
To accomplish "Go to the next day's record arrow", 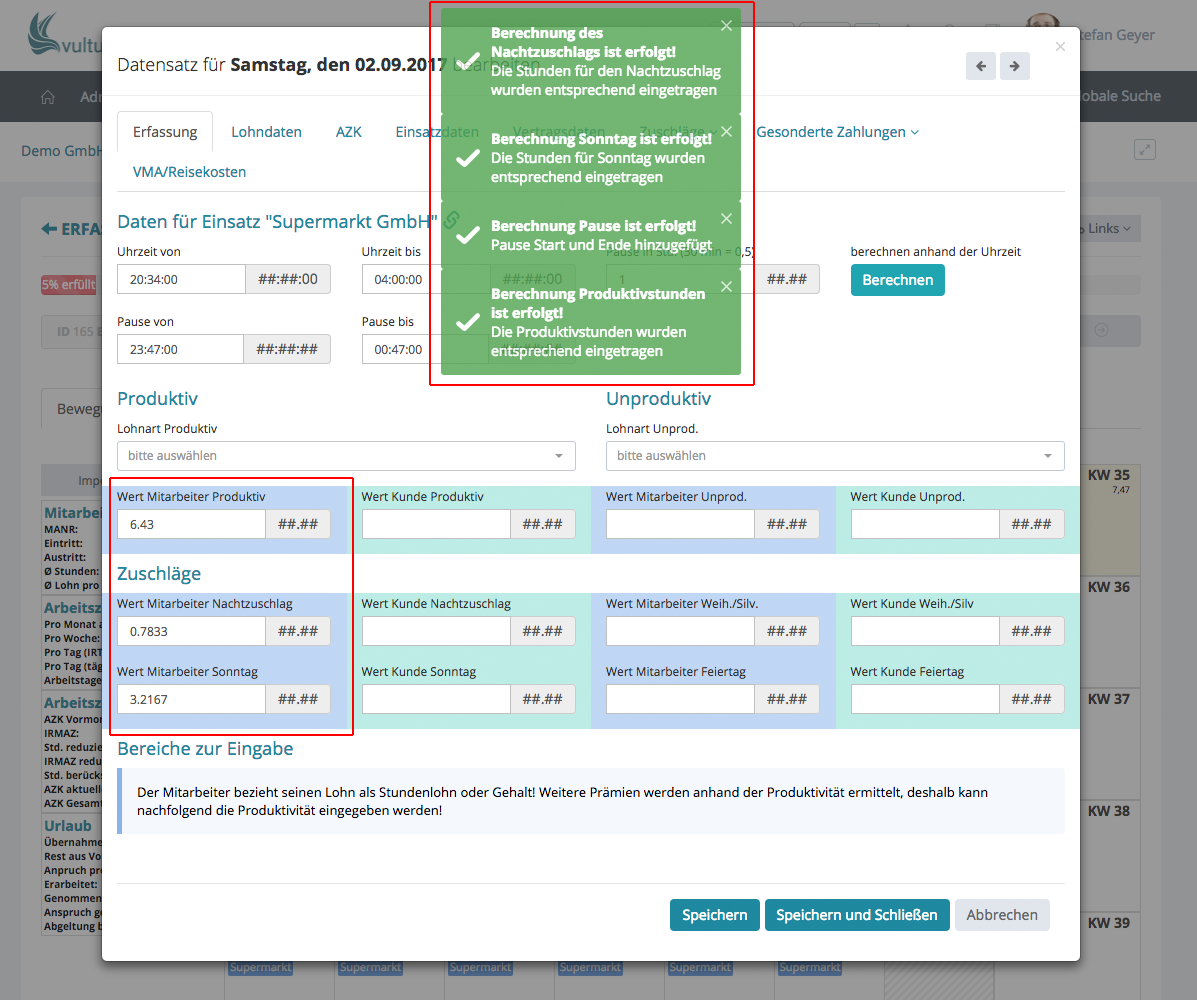I will click(1014, 66).
